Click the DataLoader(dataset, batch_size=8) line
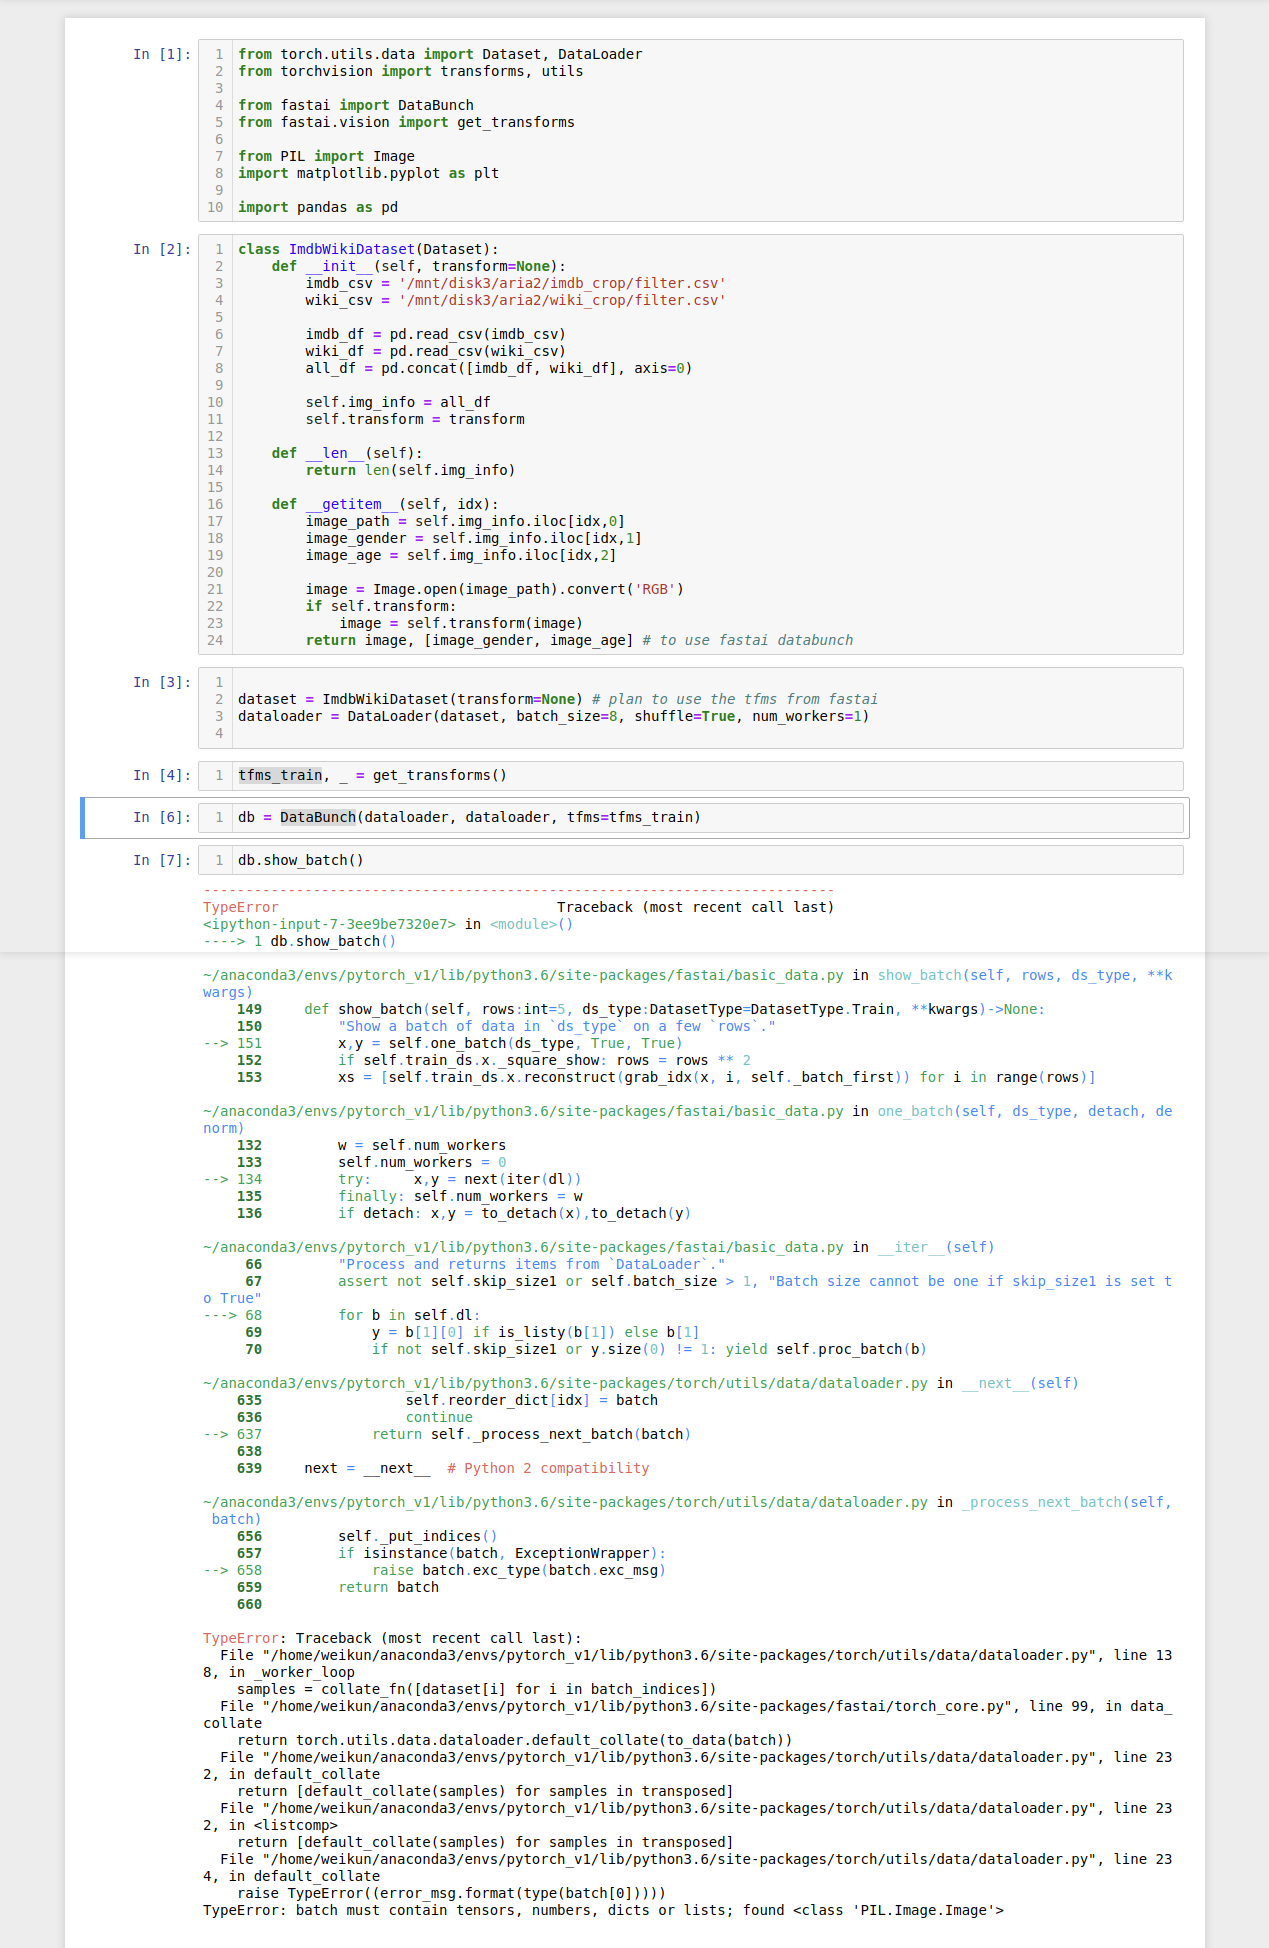 point(552,716)
